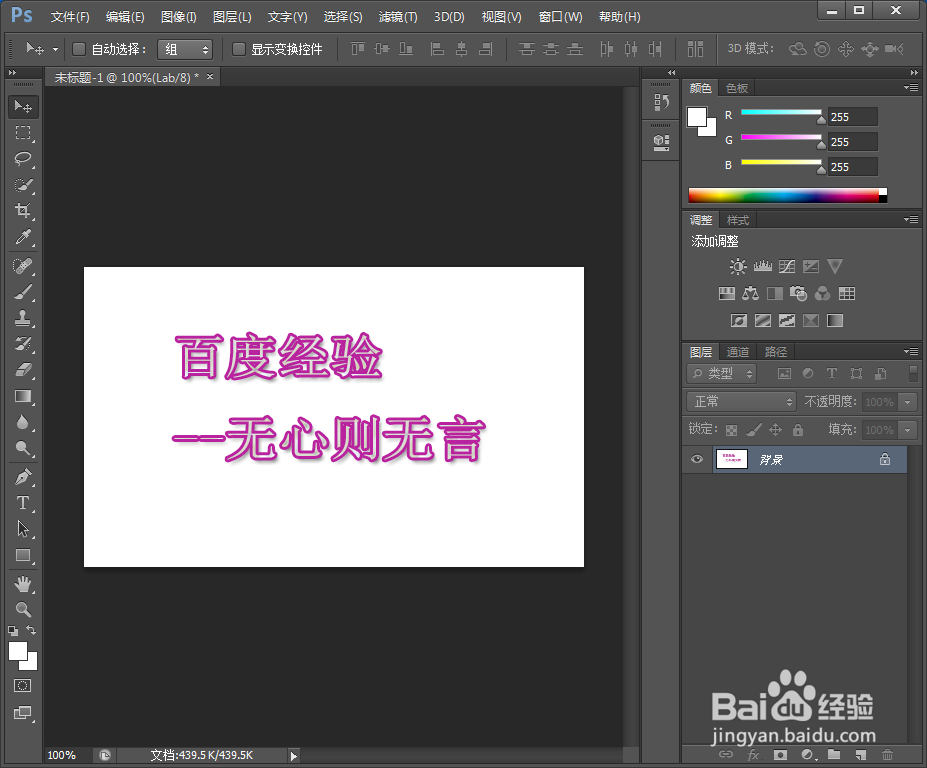Image resolution: width=927 pixels, height=768 pixels.
Task: Open the 文件(F) menu
Action: (x=70, y=17)
